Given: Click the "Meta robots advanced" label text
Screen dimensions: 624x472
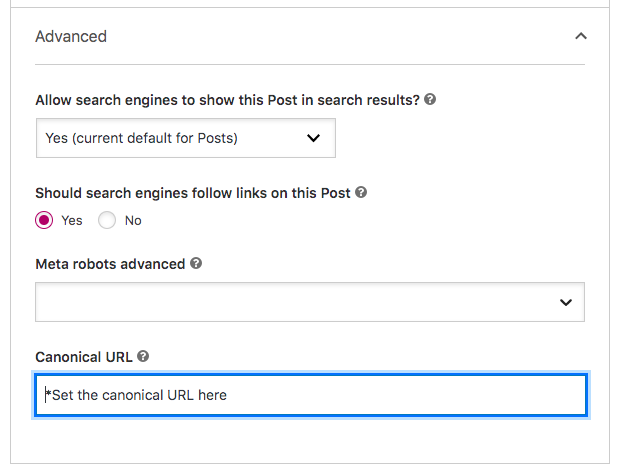Looking at the screenshot, I should click(x=110, y=264).
